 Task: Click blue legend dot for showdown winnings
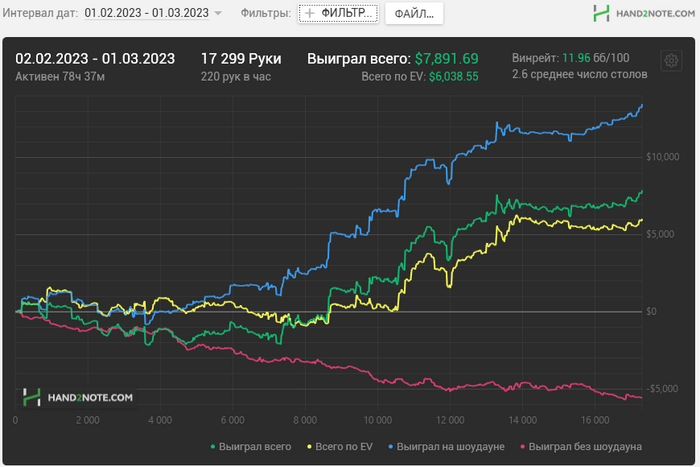coord(391,446)
